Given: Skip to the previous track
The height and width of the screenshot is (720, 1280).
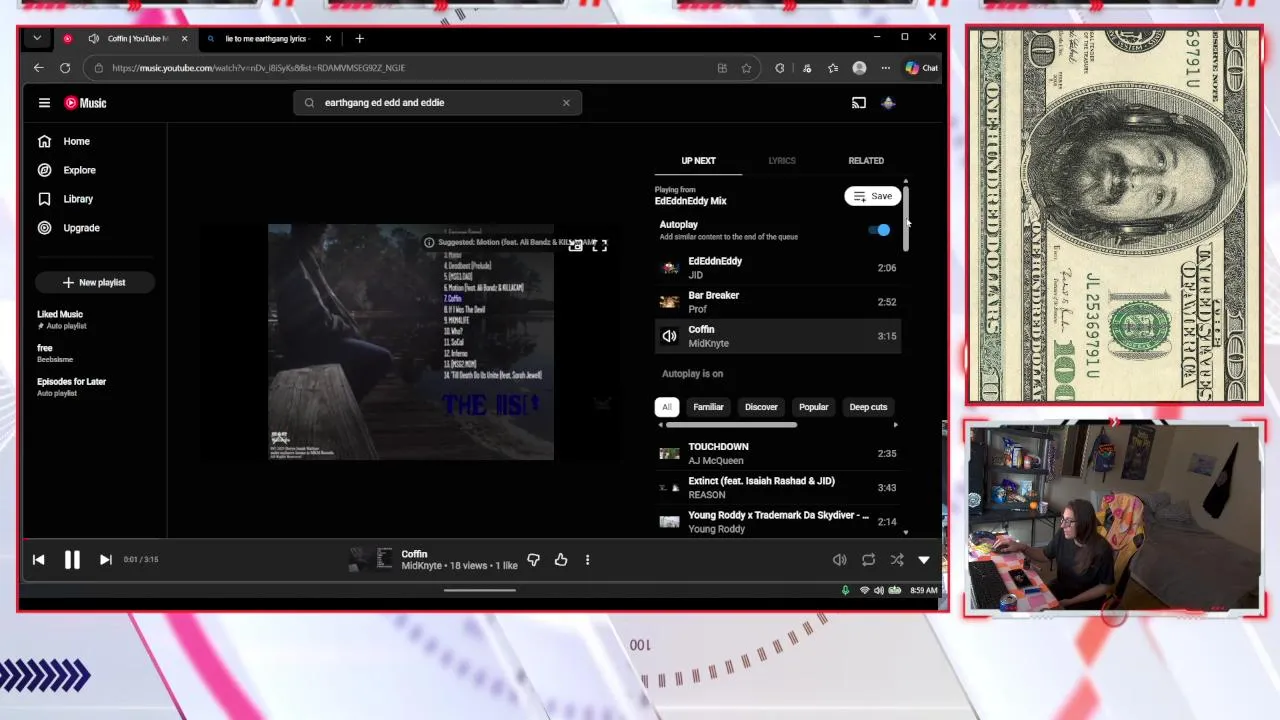Looking at the screenshot, I should (39, 560).
